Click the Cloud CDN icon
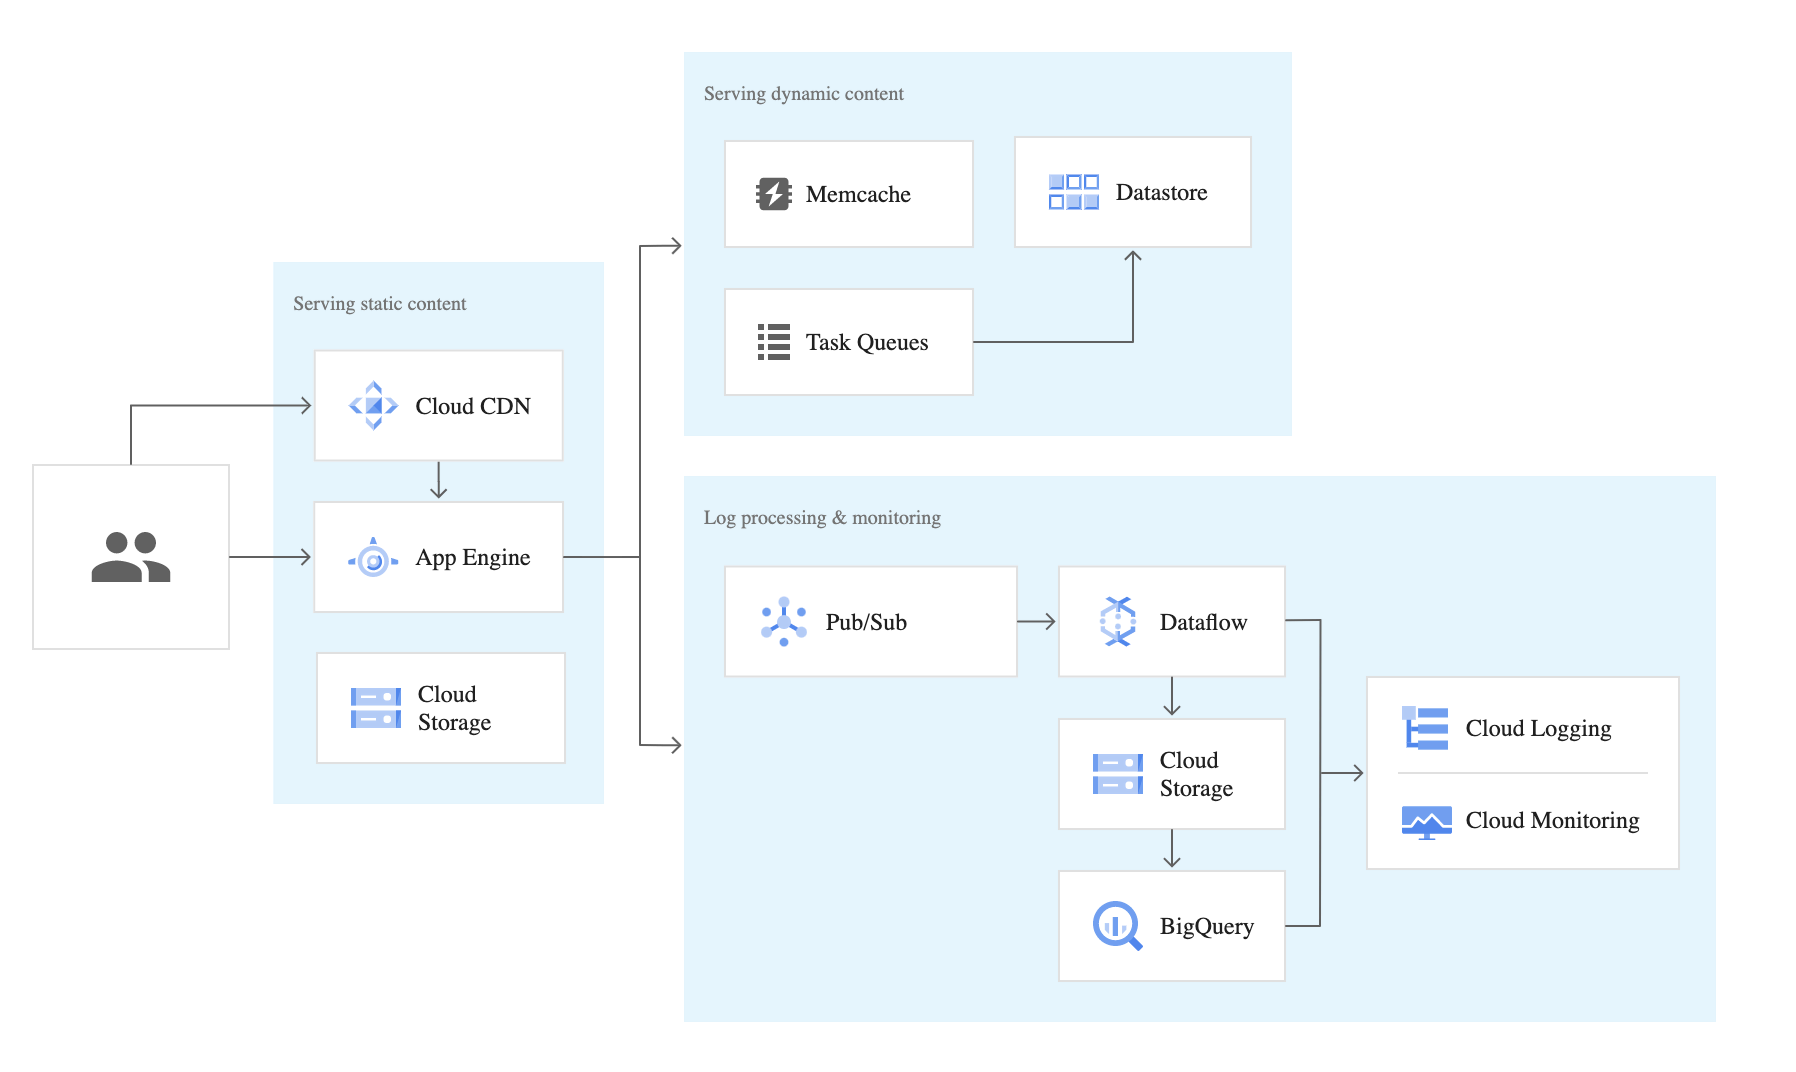This screenshot has height=1072, width=1796. tap(373, 405)
